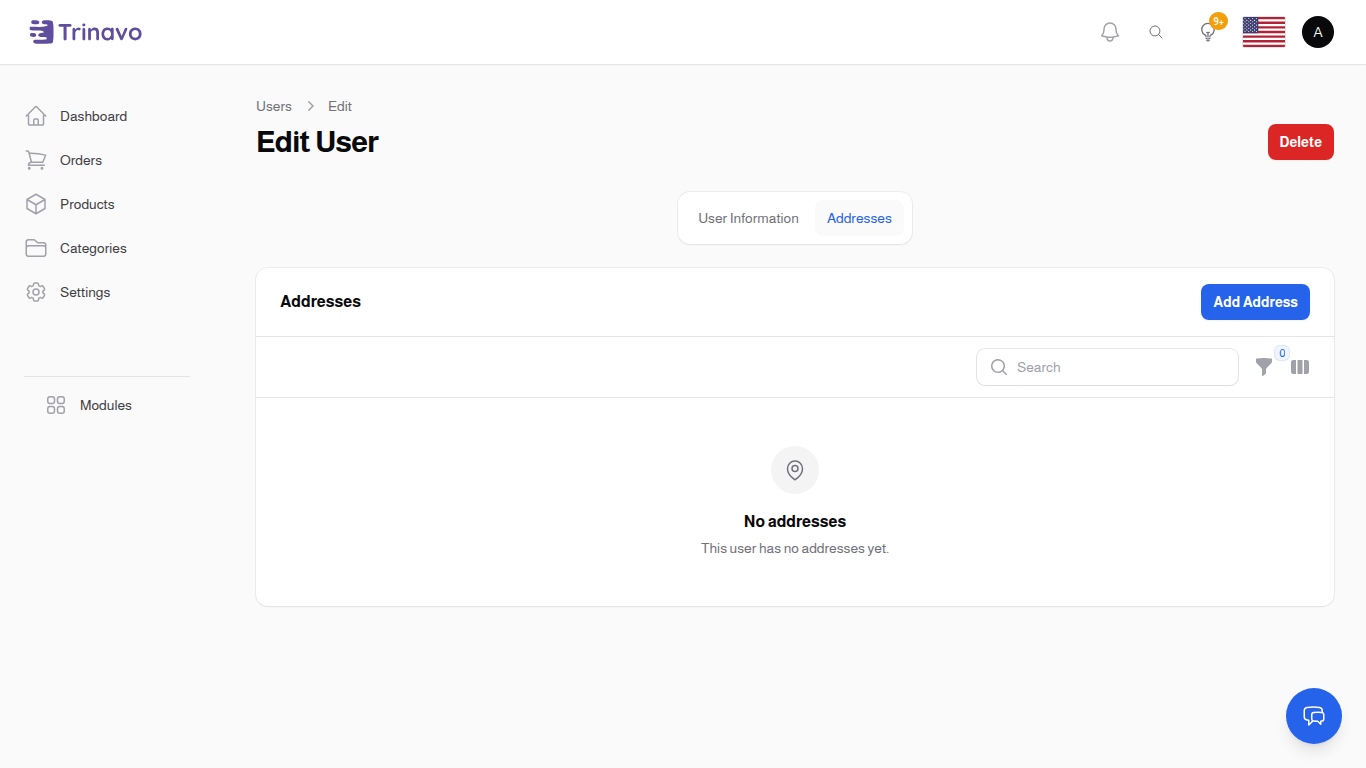
Task: Open the avatar account menu
Action: pyautogui.click(x=1317, y=31)
